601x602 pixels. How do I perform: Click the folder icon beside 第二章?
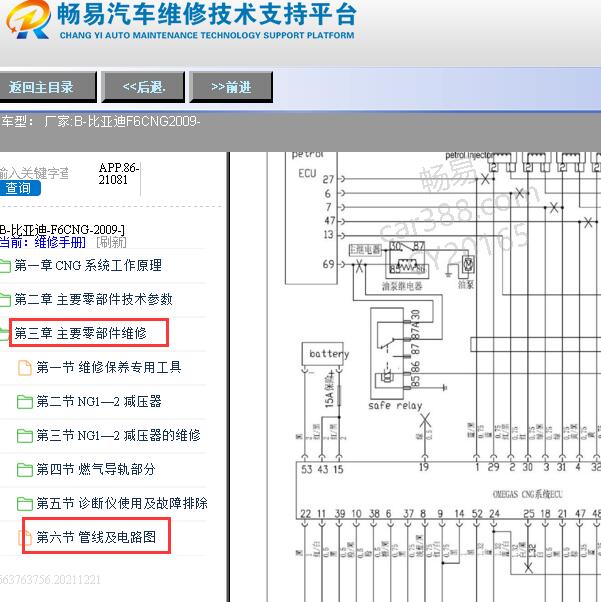click(x=5, y=299)
